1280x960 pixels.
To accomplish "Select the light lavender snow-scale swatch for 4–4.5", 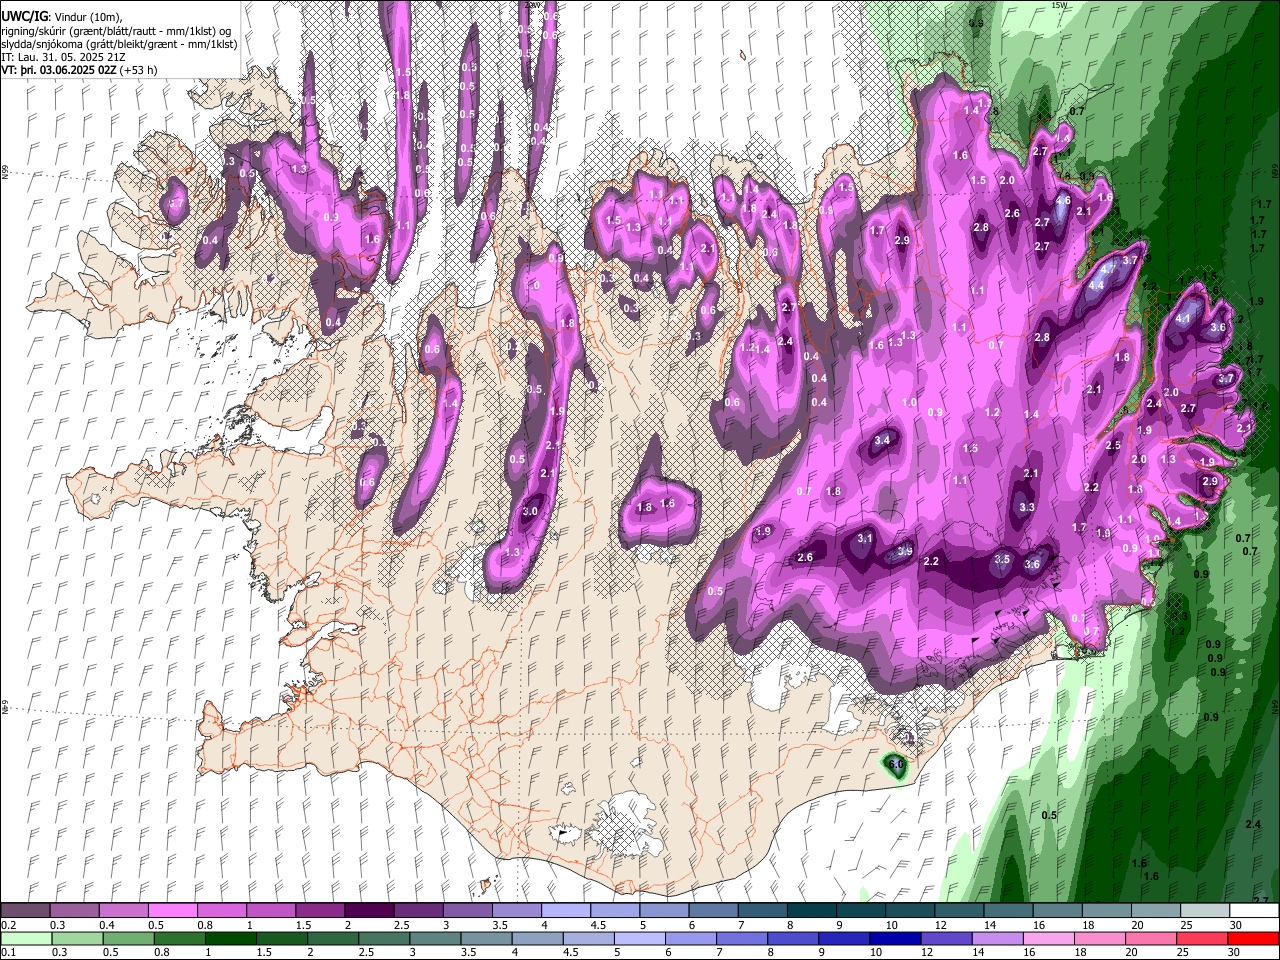I will point(565,911).
